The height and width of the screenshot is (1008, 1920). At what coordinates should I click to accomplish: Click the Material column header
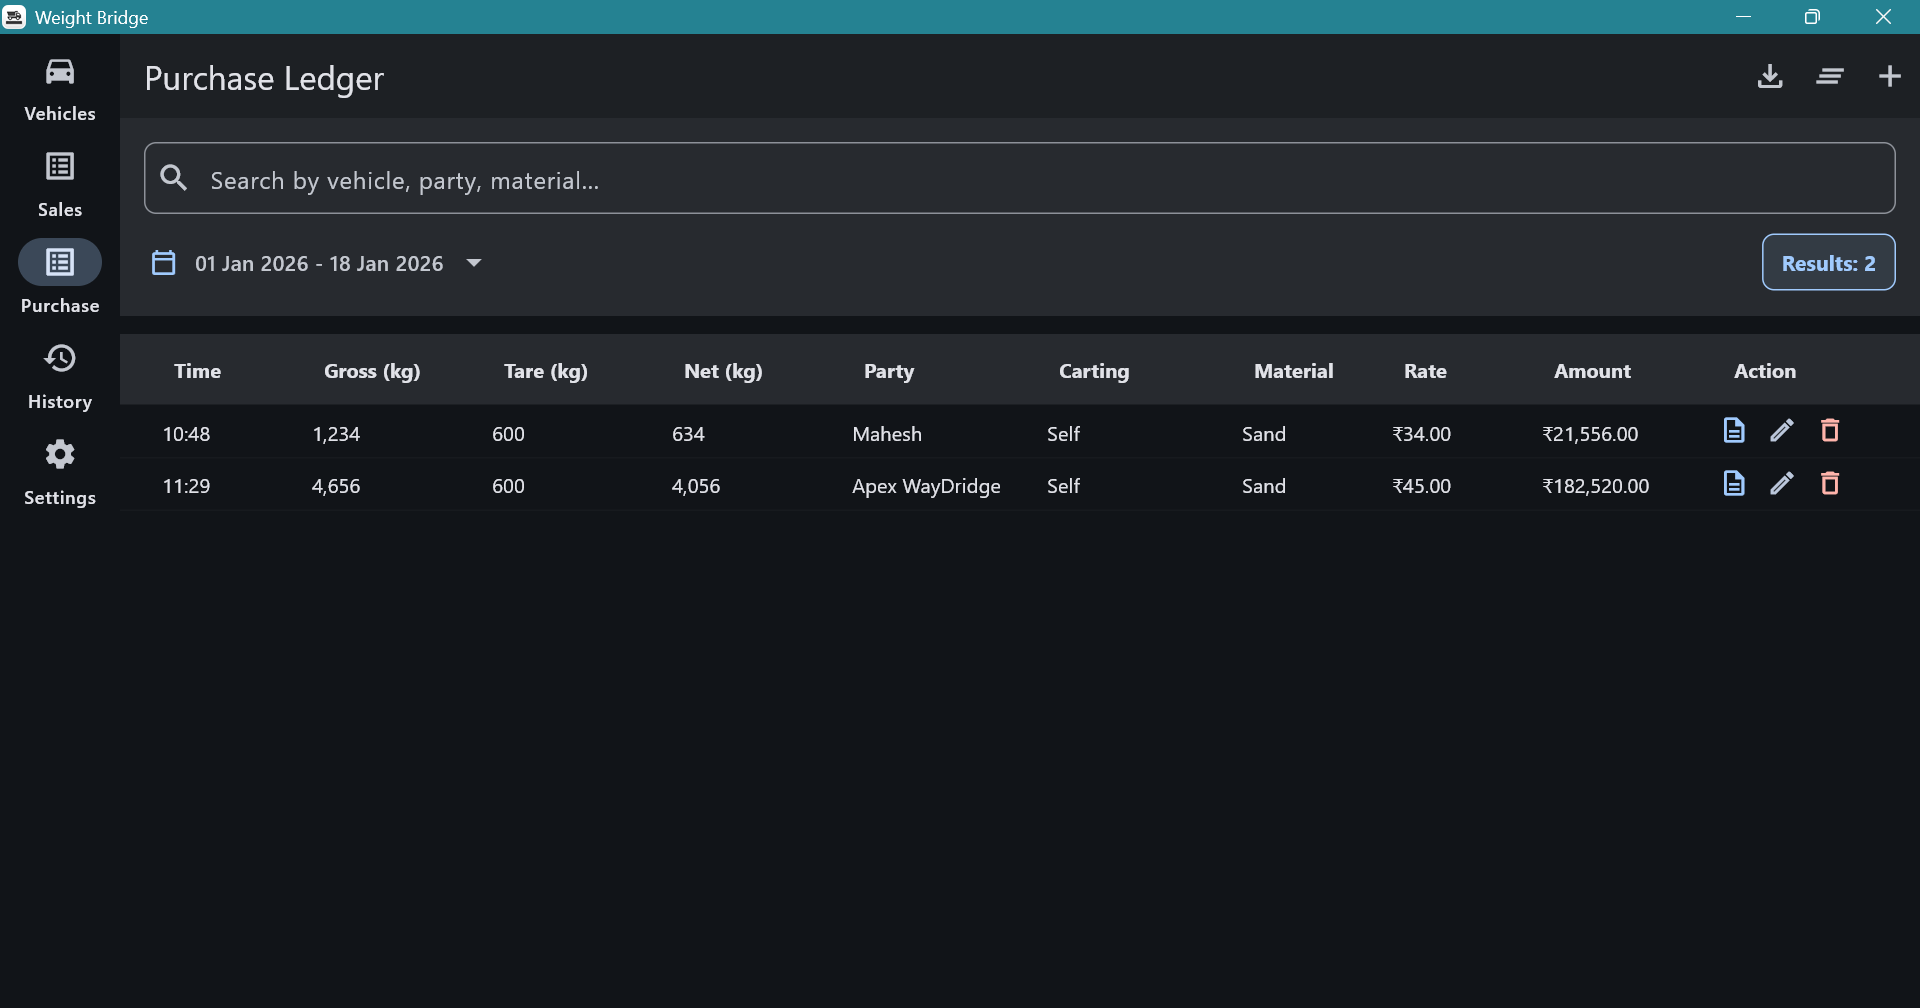point(1294,371)
